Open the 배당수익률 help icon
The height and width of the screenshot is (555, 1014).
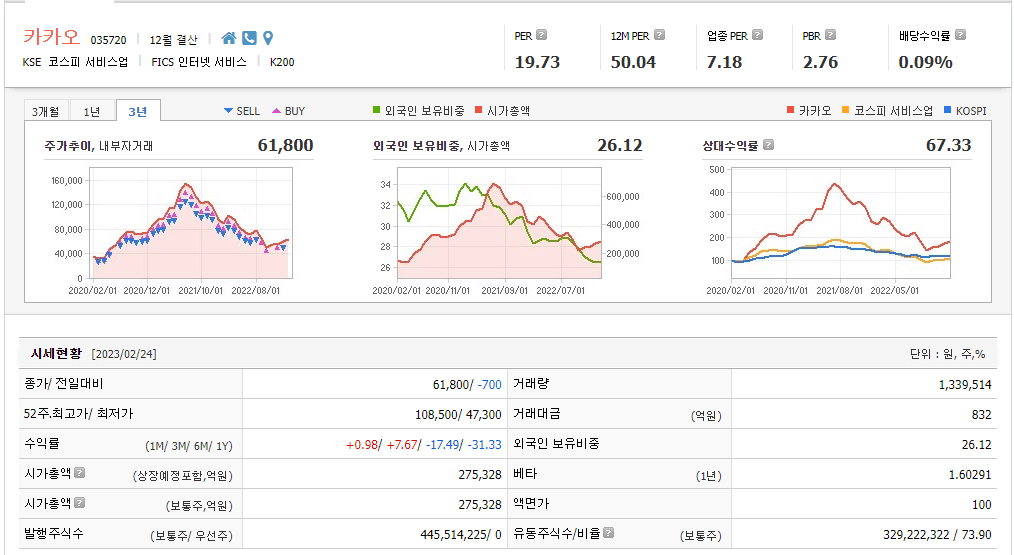(x=960, y=35)
